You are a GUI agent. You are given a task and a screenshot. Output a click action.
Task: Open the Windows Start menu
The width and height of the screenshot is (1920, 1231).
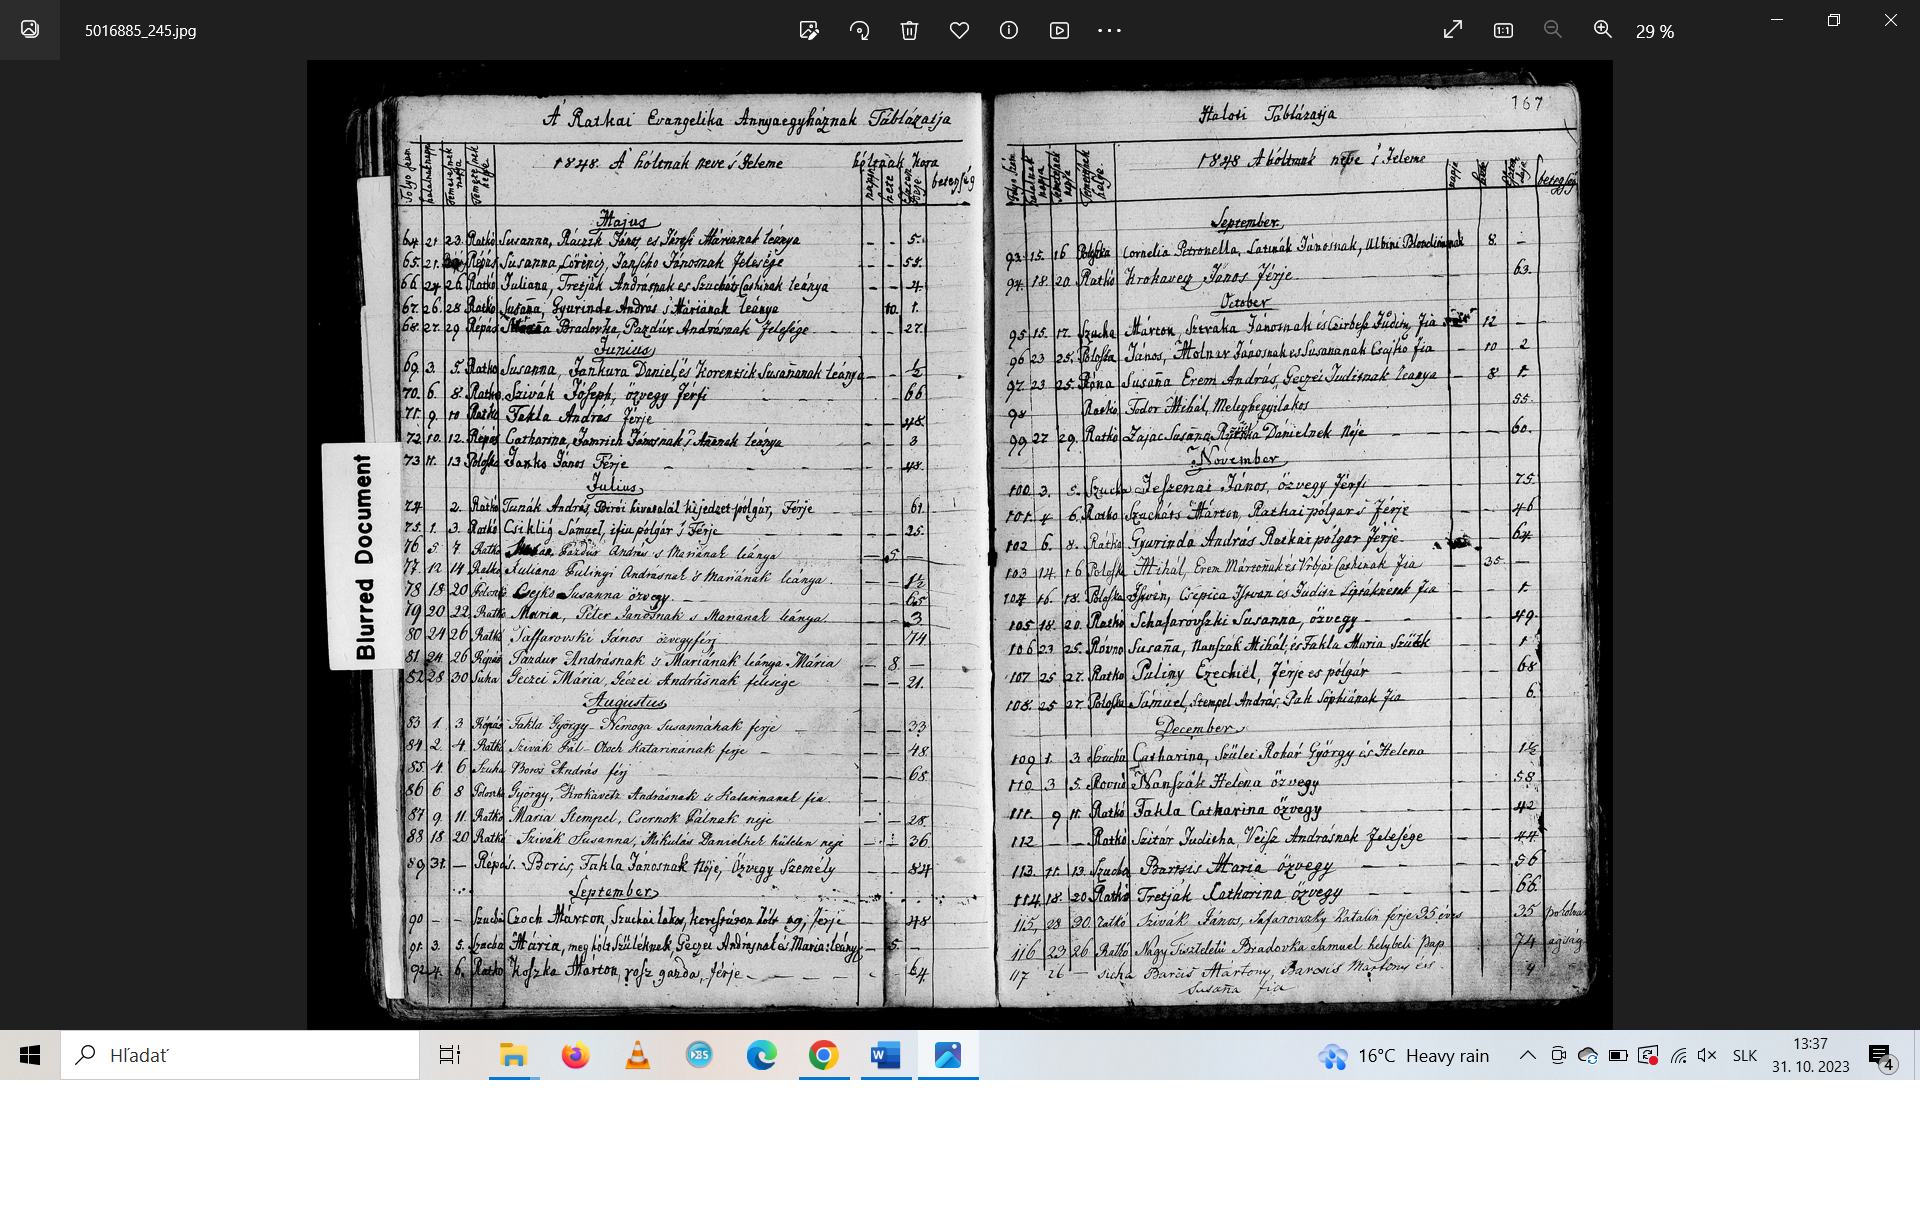(x=30, y=1055)
